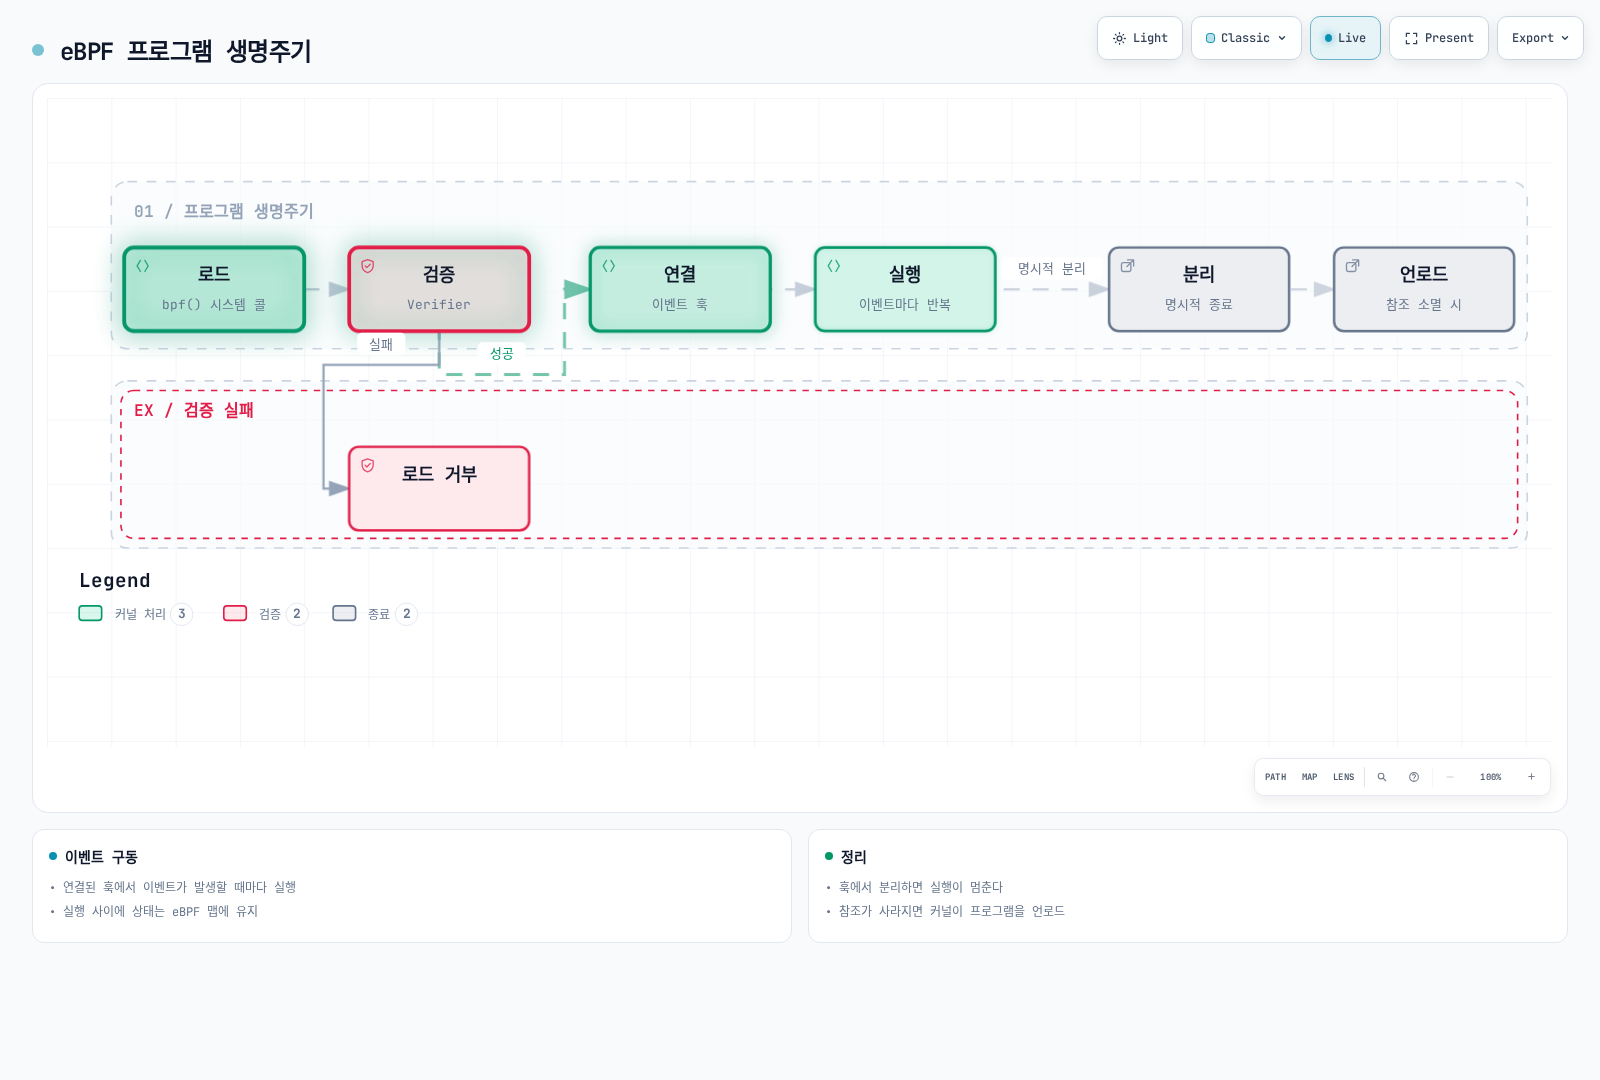Click the red 검증 legend swatch

coord(235,613)
